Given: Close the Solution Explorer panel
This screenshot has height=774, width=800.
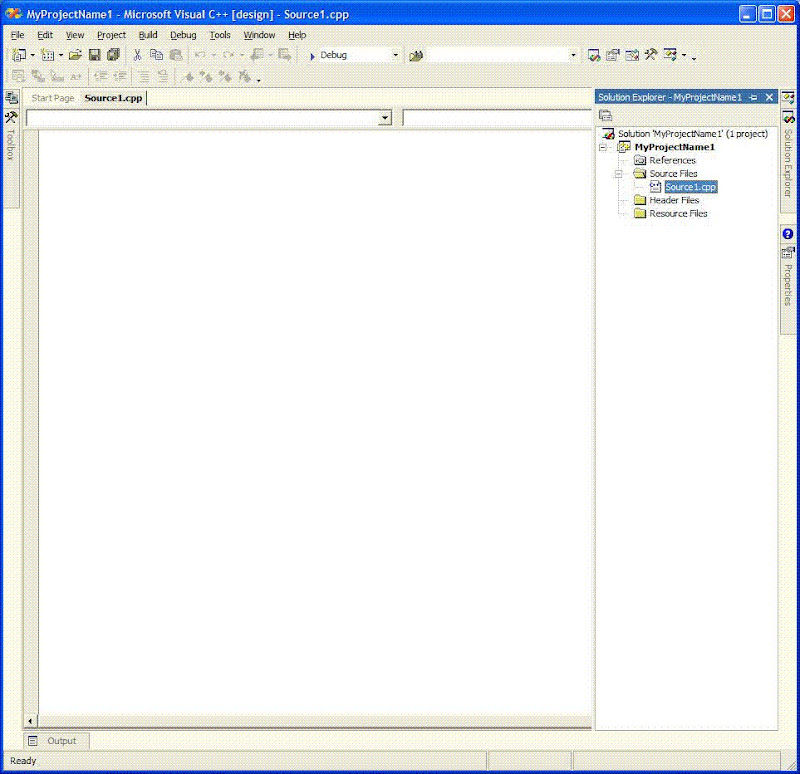Looking at the screenshot, I should pyautogui.click(x=769, y=97).
